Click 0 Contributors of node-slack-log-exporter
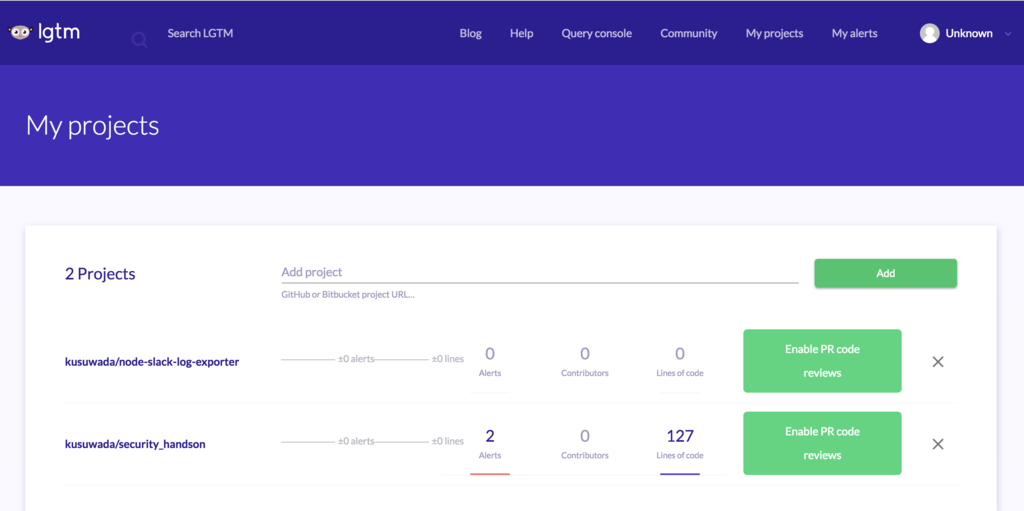This screenshot has height=511, width=1024. pyautogui.click(x=584, y=361)
